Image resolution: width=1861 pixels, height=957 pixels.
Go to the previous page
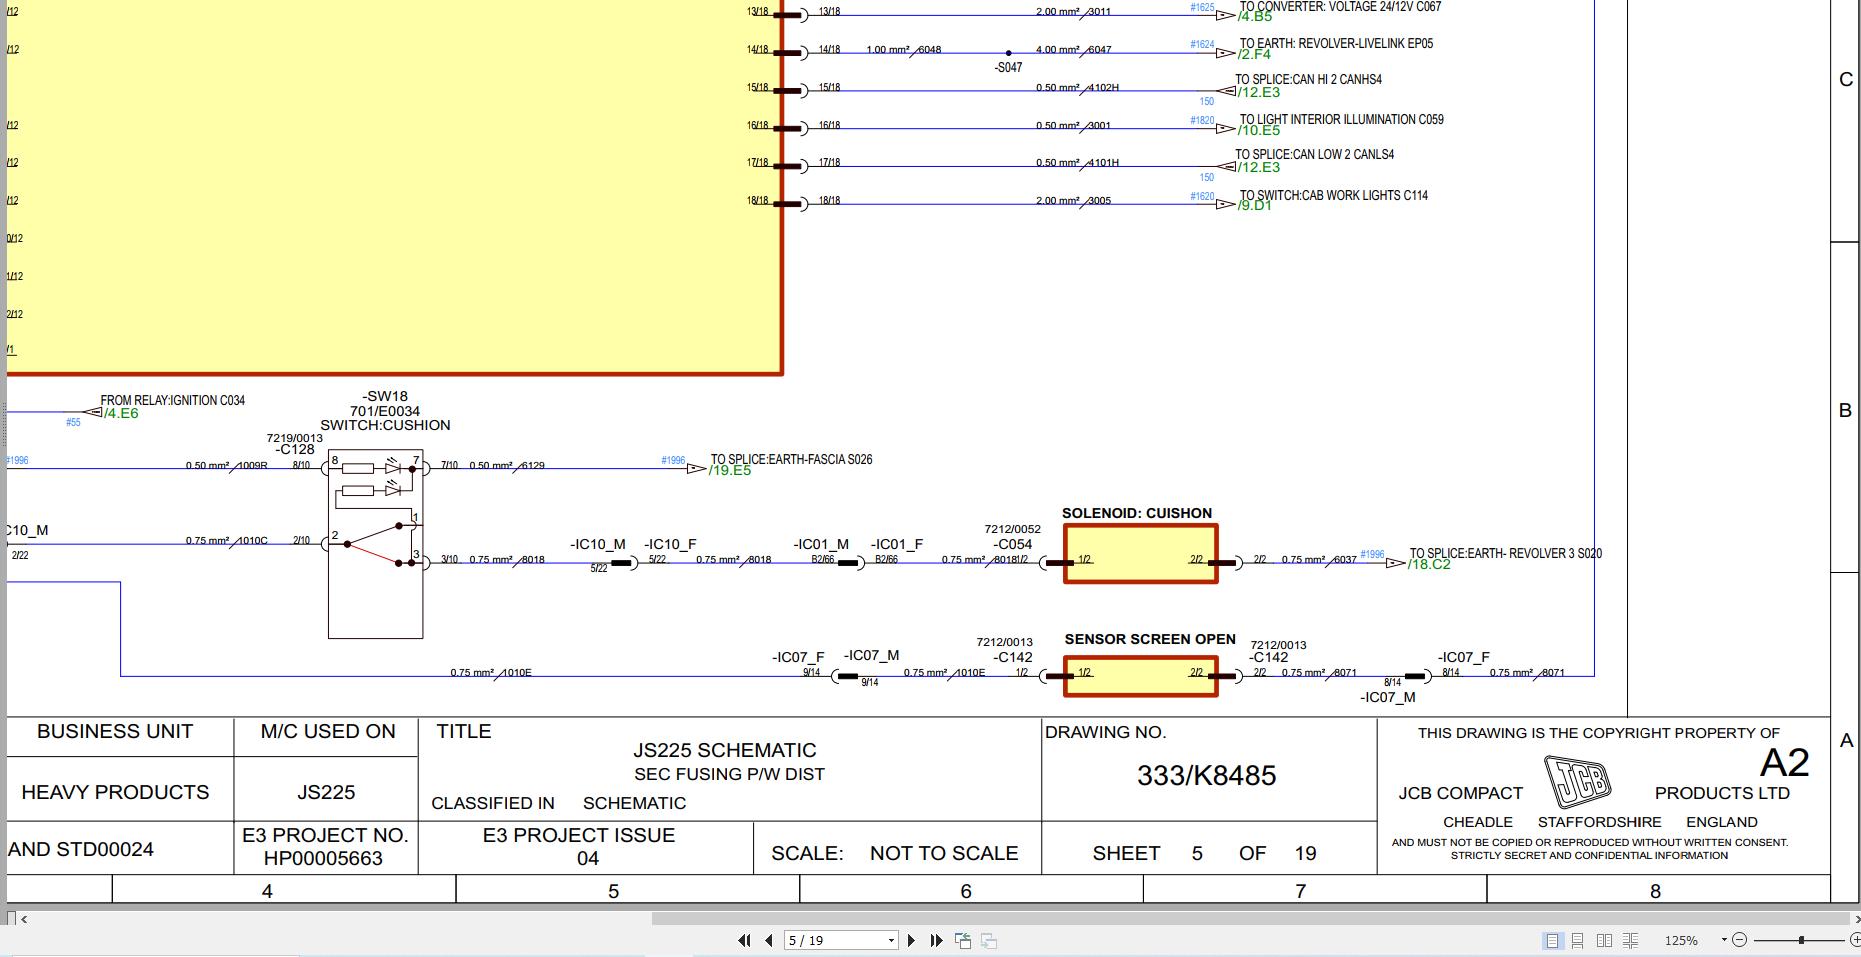coord(768,941)
